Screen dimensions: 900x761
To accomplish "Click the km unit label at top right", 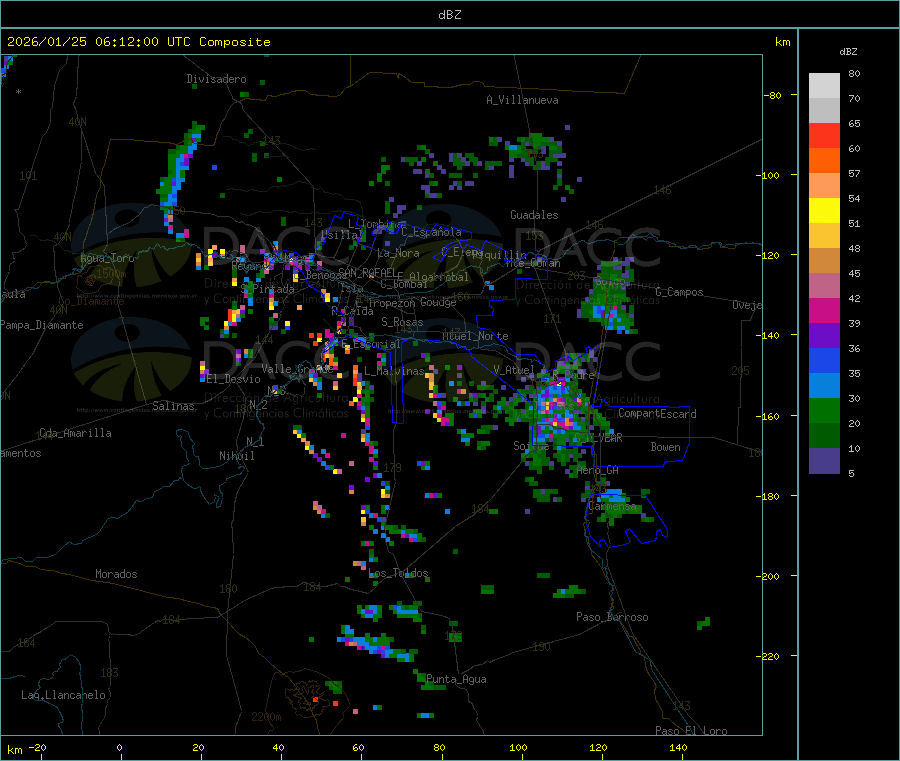I will click(x=782, y=42).
